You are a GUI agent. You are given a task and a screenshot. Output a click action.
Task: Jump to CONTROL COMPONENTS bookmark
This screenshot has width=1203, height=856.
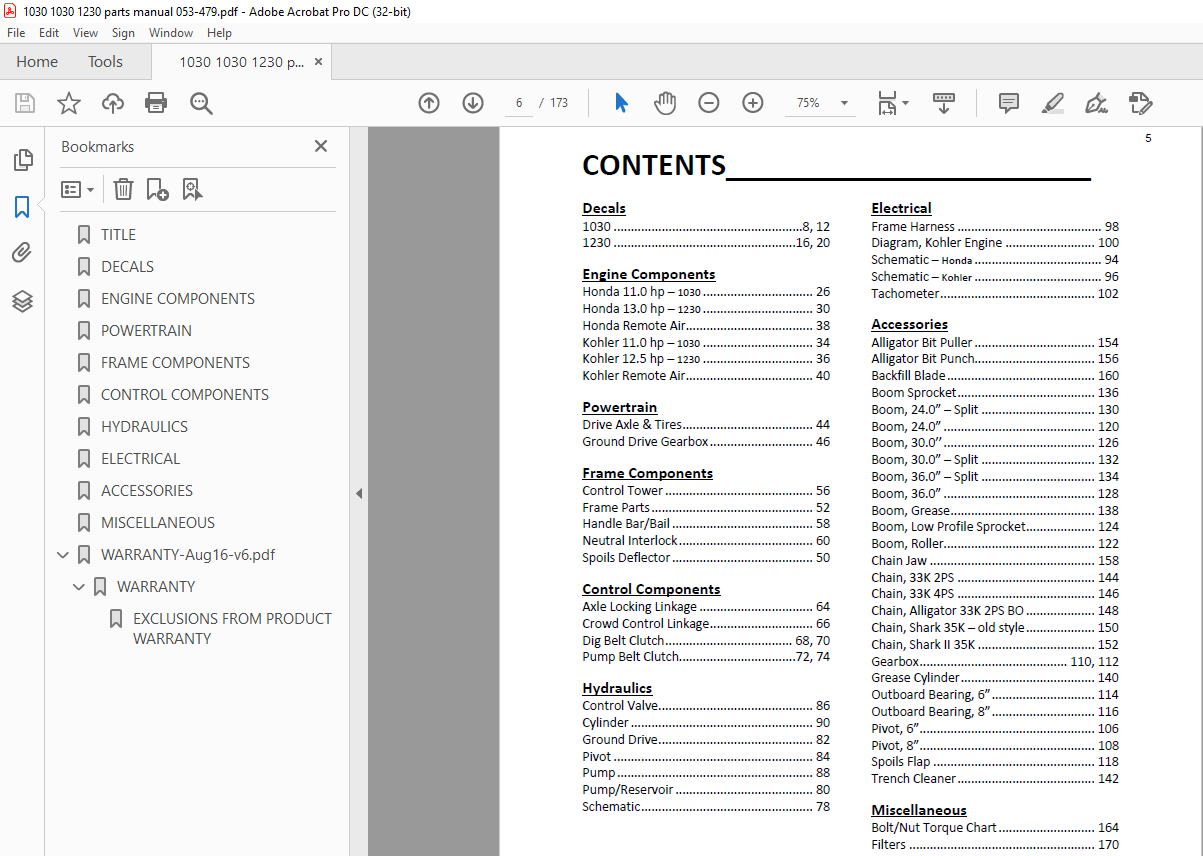click(x=185, y=394)
